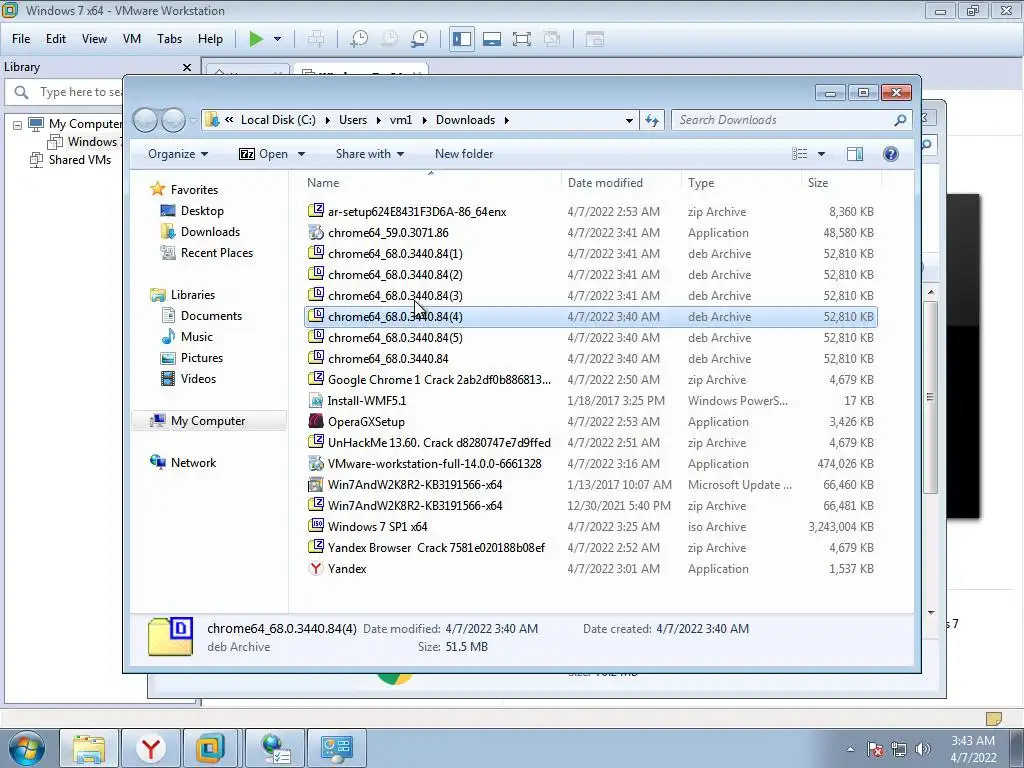Select Shared VMs in the library tree
1024x768 pixels.
tap(80, 160)
